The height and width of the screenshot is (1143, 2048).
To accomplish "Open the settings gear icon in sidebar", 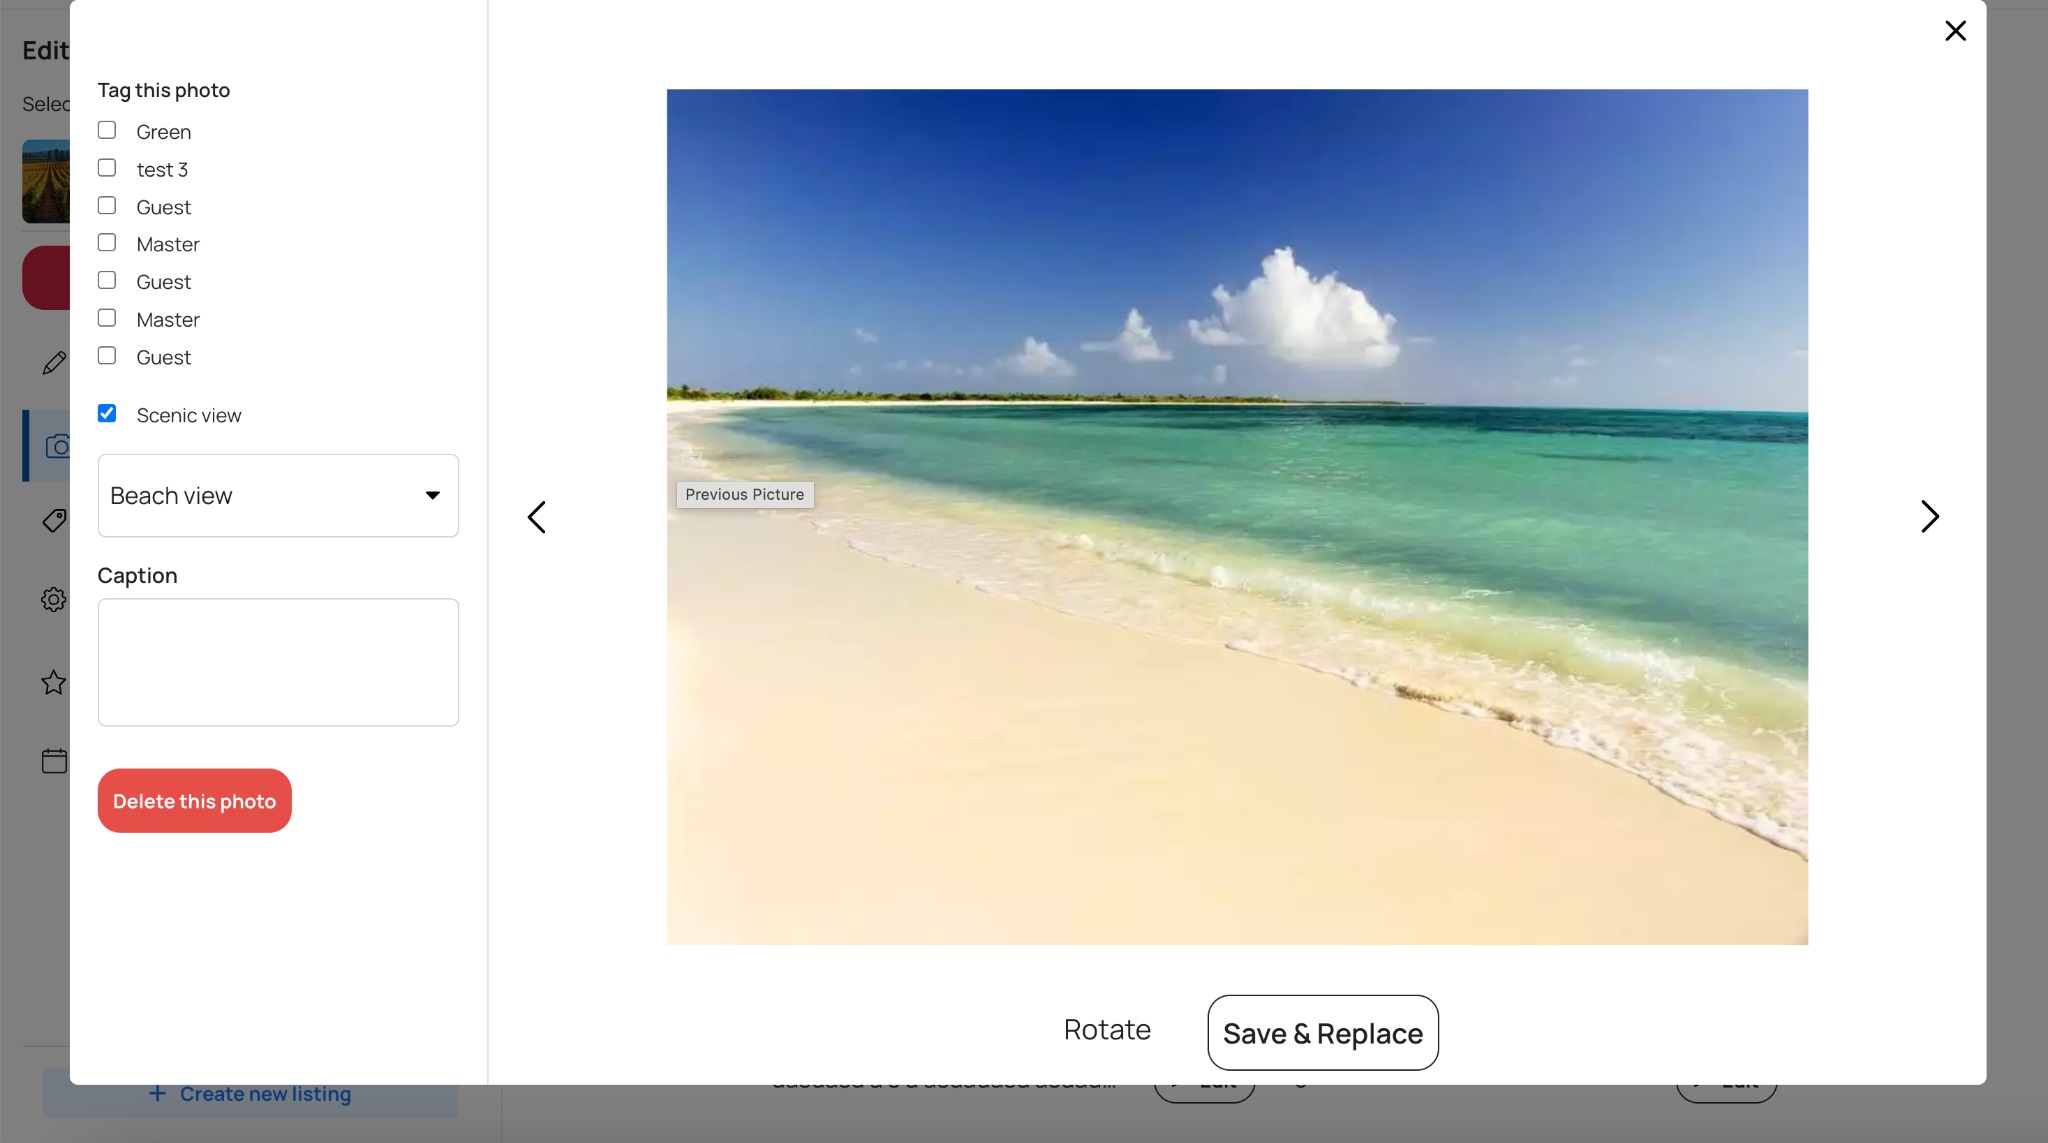I will tap(53, 600).
